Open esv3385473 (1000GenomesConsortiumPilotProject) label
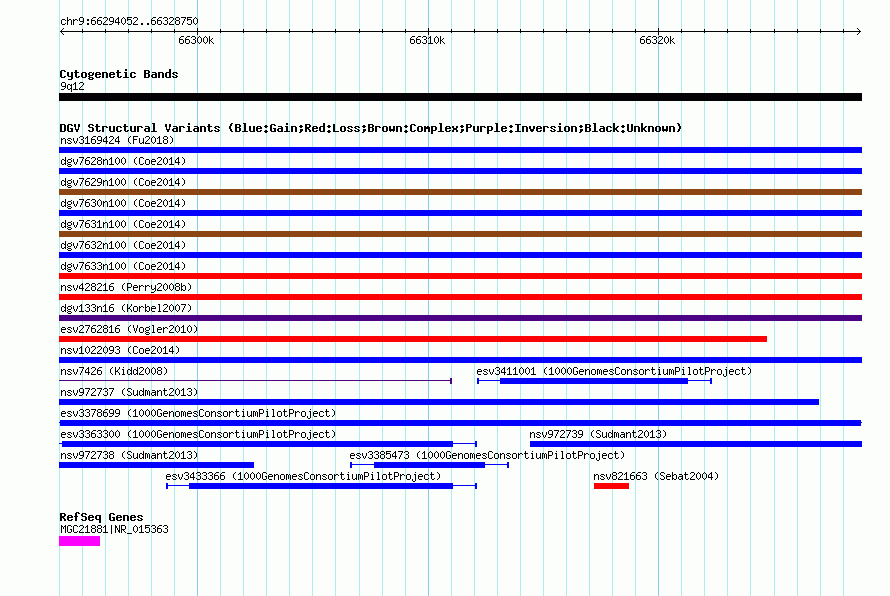This screenshot has height=596, width=890. (487, 455)
